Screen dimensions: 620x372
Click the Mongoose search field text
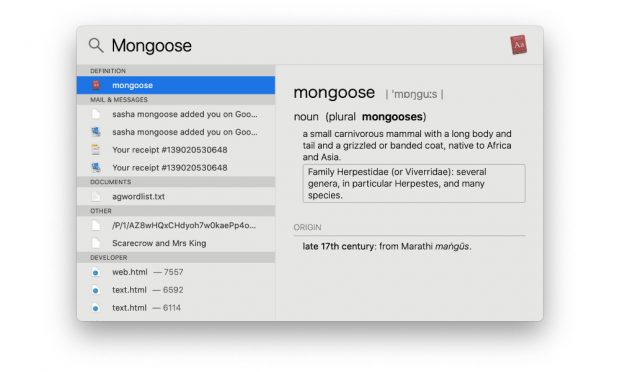coord(151,46)
